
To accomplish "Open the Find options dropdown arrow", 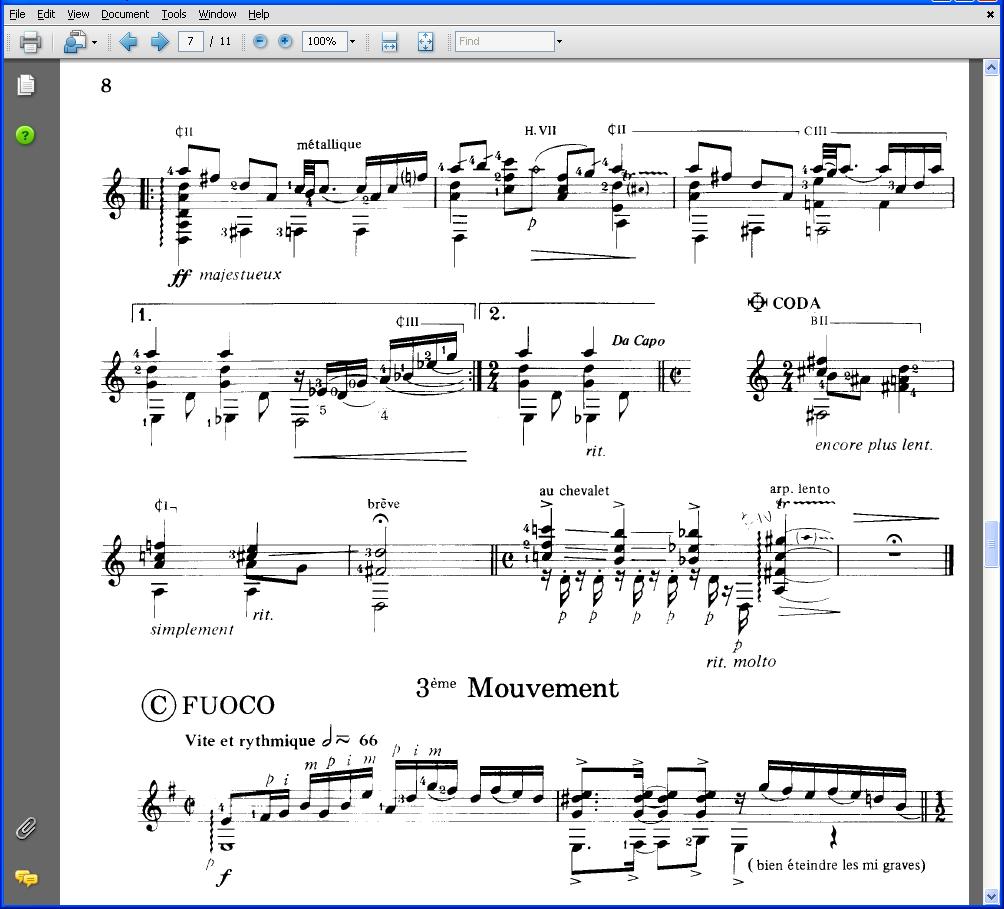I will pos(559,42).
